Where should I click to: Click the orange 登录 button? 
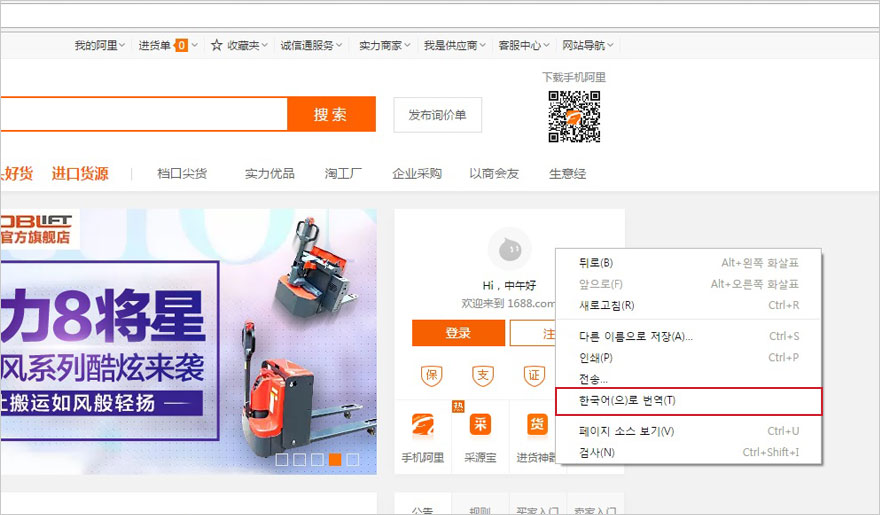click(x=458, y=333)
